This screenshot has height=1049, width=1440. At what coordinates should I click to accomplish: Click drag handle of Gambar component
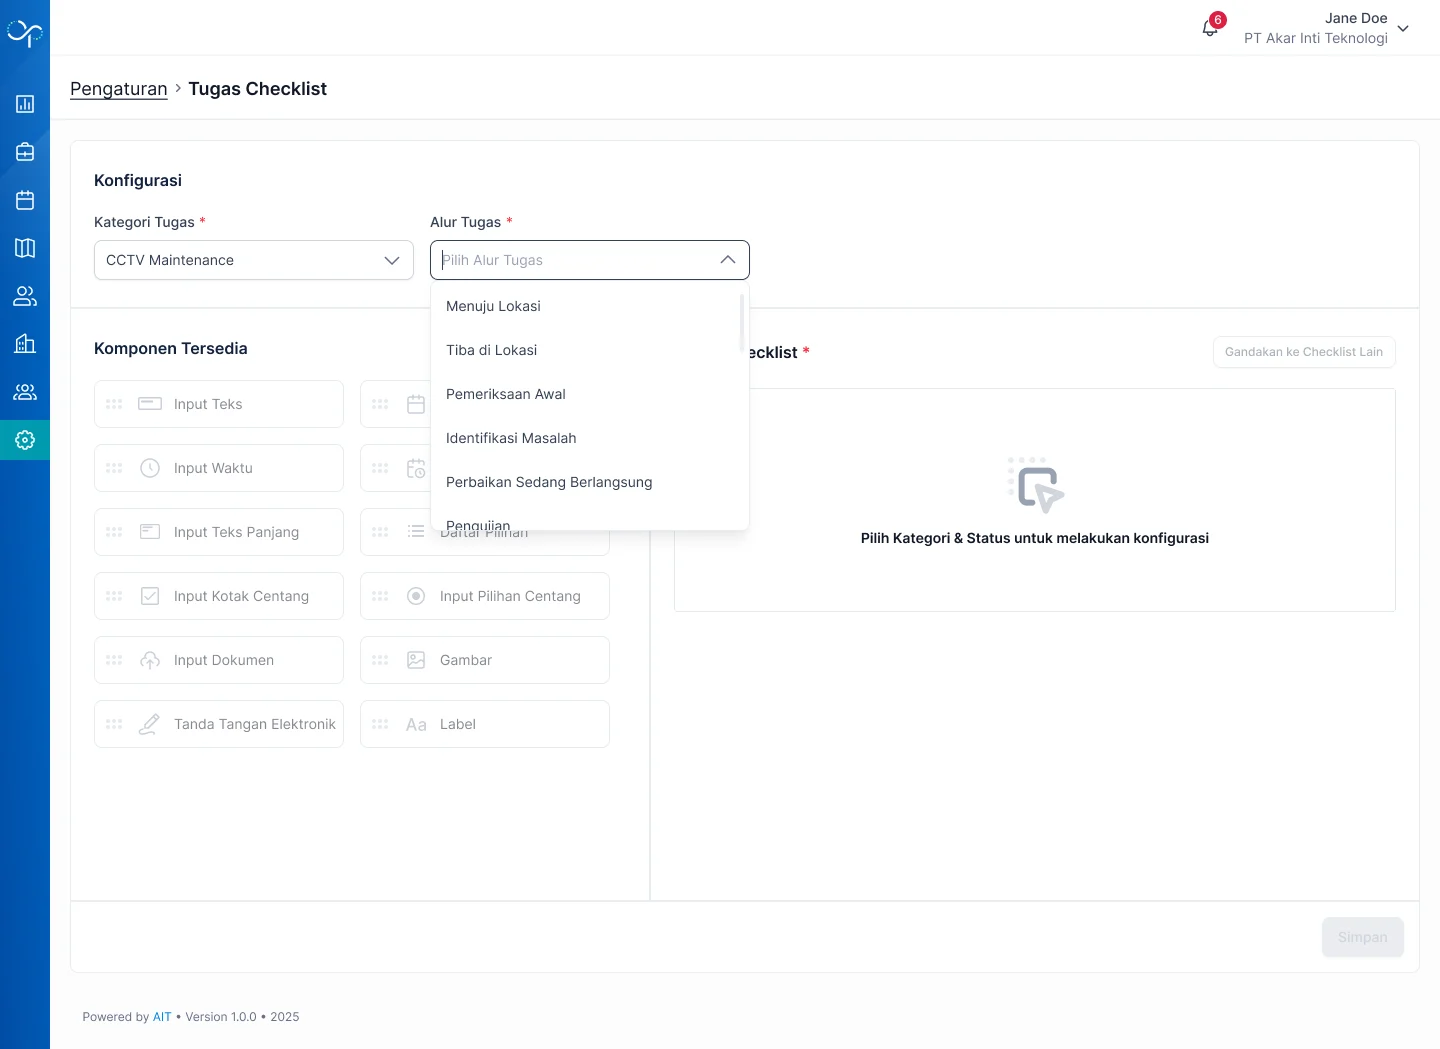coord(380,660)
